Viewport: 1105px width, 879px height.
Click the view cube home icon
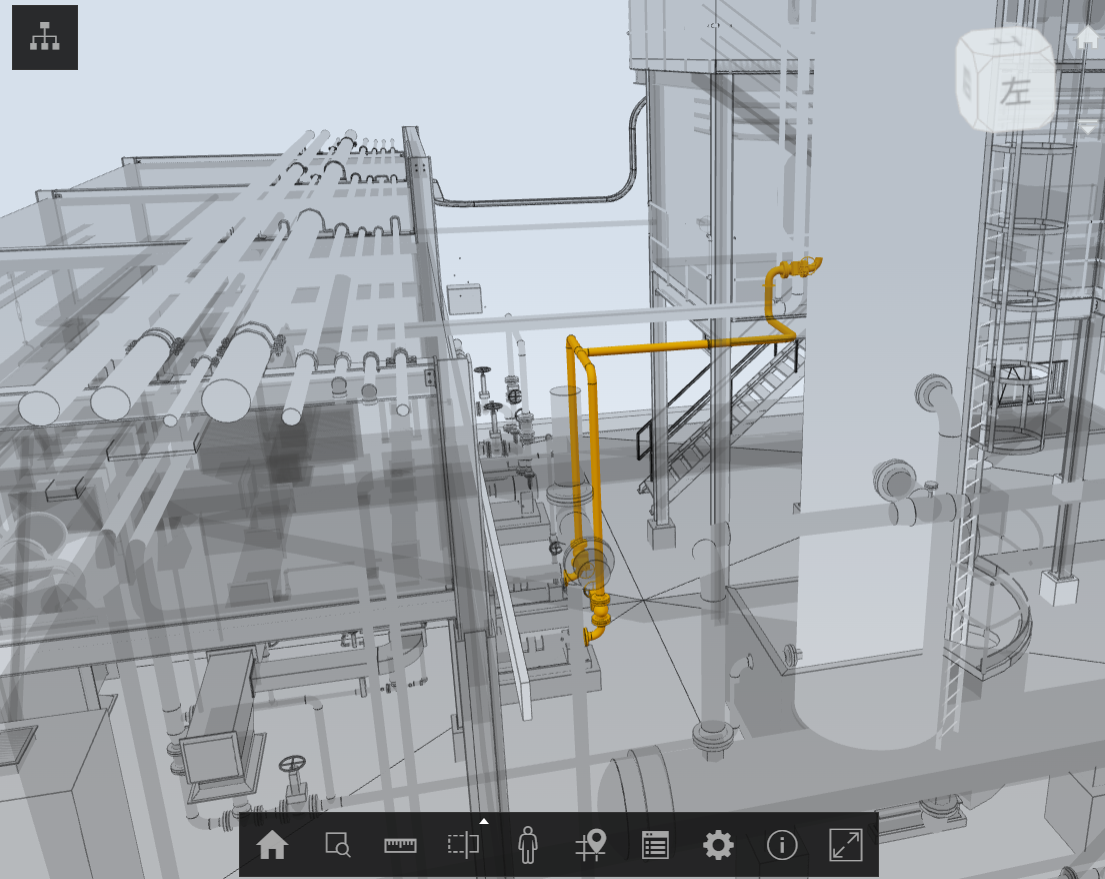(1087, 37)
